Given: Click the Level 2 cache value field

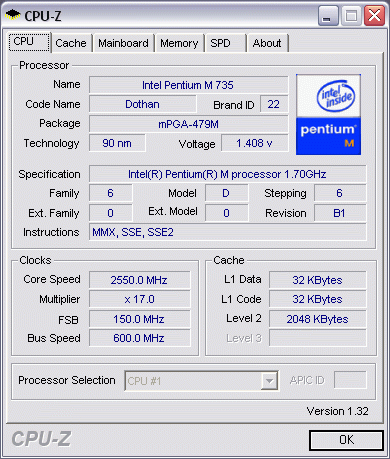Looking at the screenshot, I should tap(317, 319).
